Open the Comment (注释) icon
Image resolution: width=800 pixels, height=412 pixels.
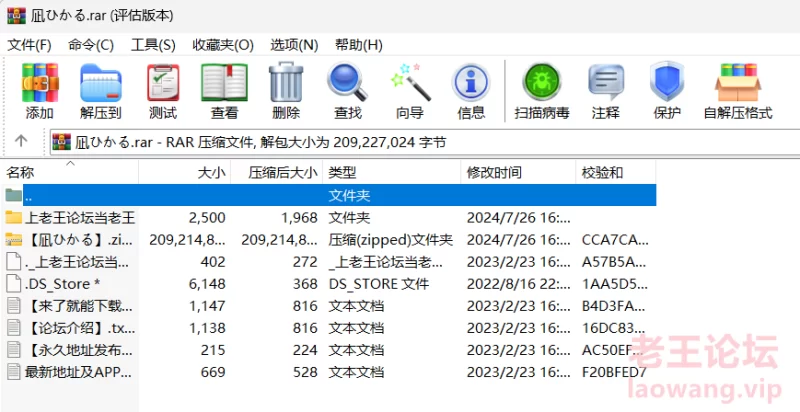[x=606, y=83]
